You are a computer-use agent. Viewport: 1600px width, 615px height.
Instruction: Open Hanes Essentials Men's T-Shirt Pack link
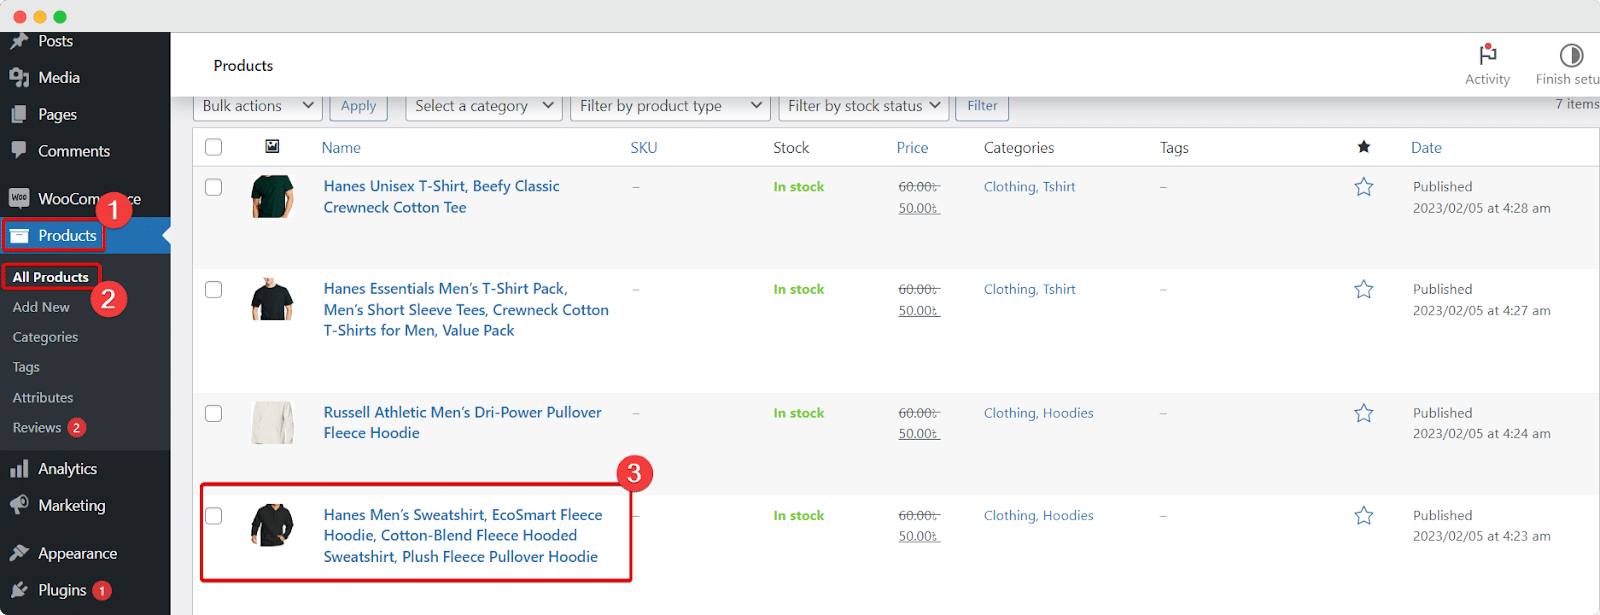pos(466,309)
